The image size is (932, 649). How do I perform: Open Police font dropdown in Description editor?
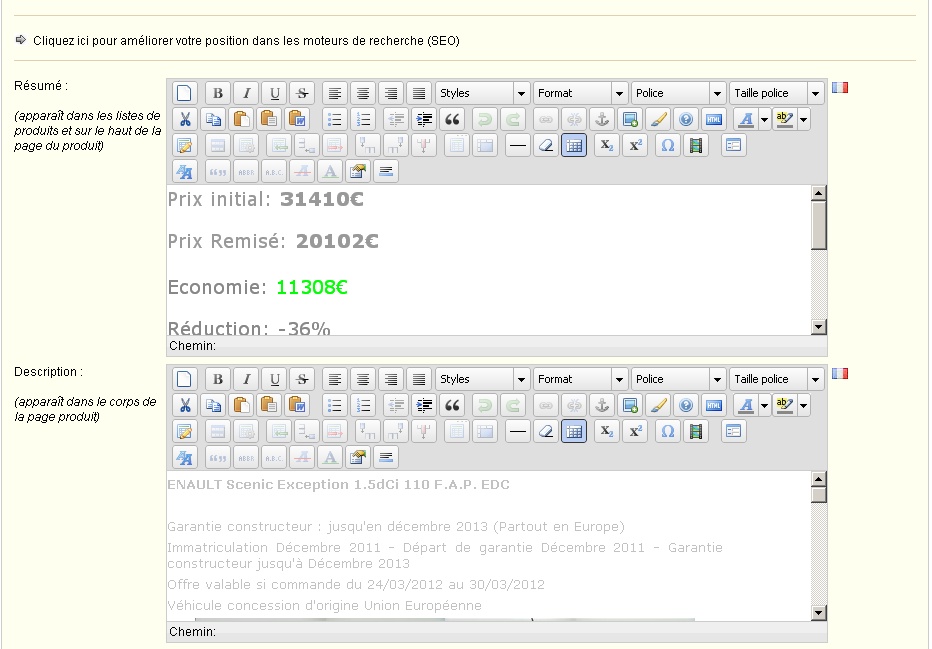point(678,379)
